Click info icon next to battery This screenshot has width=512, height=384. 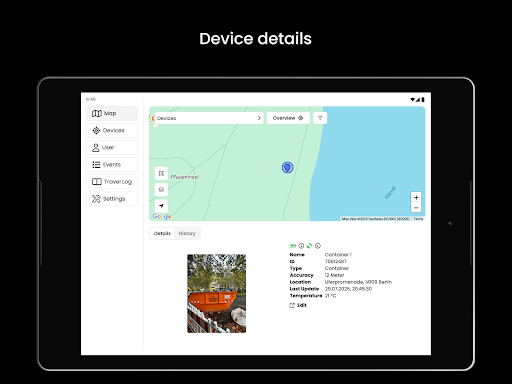(301, 246)
